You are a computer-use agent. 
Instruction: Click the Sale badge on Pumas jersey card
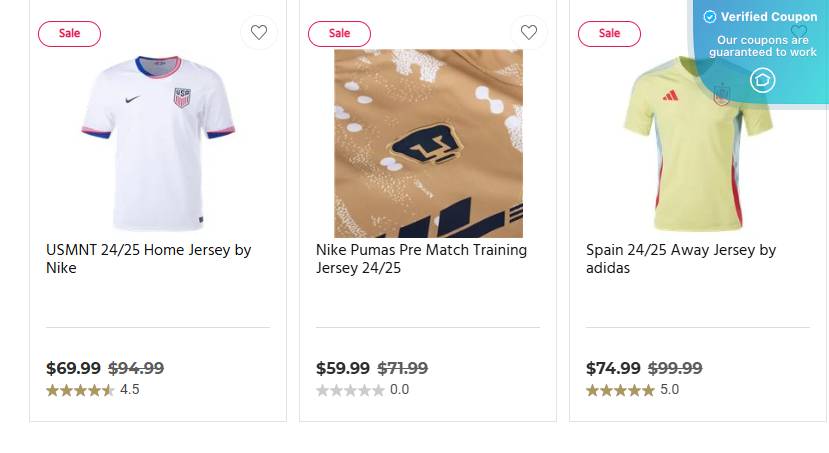tap(339, 33)
